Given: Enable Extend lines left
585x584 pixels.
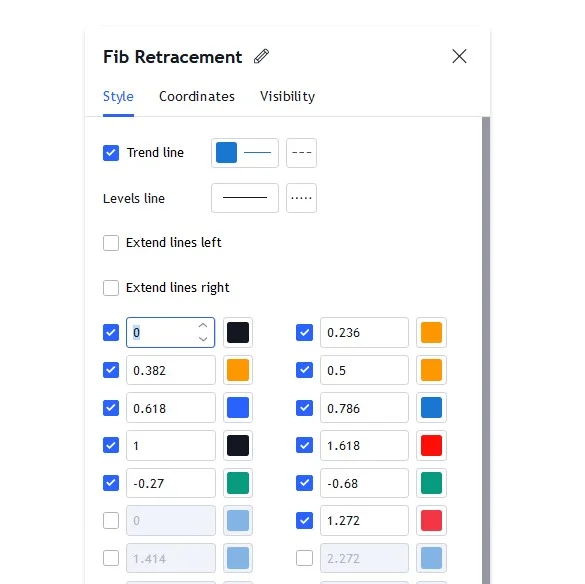Looking at the screenshot, I should point(111,243).
